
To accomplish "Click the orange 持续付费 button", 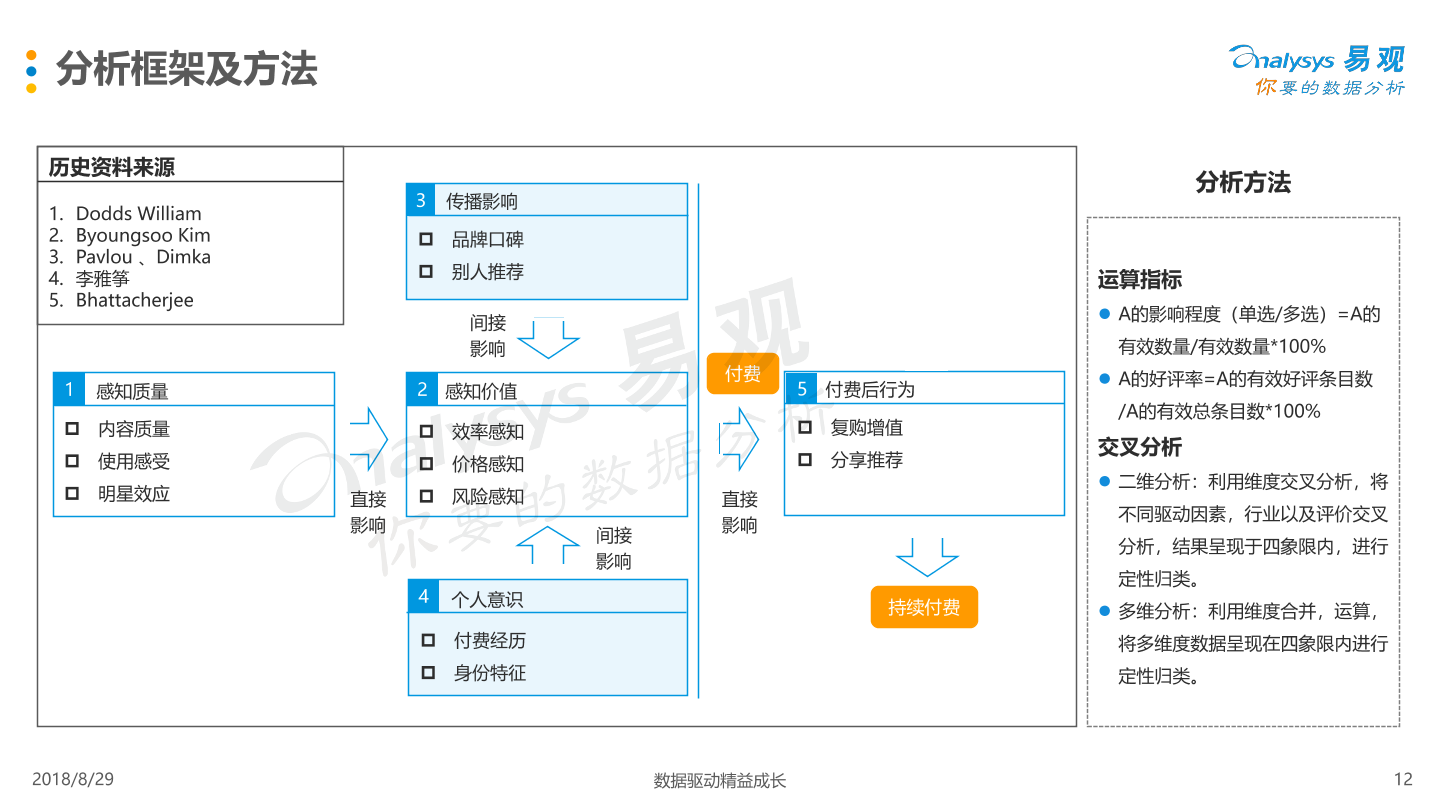I will (924, 607).
